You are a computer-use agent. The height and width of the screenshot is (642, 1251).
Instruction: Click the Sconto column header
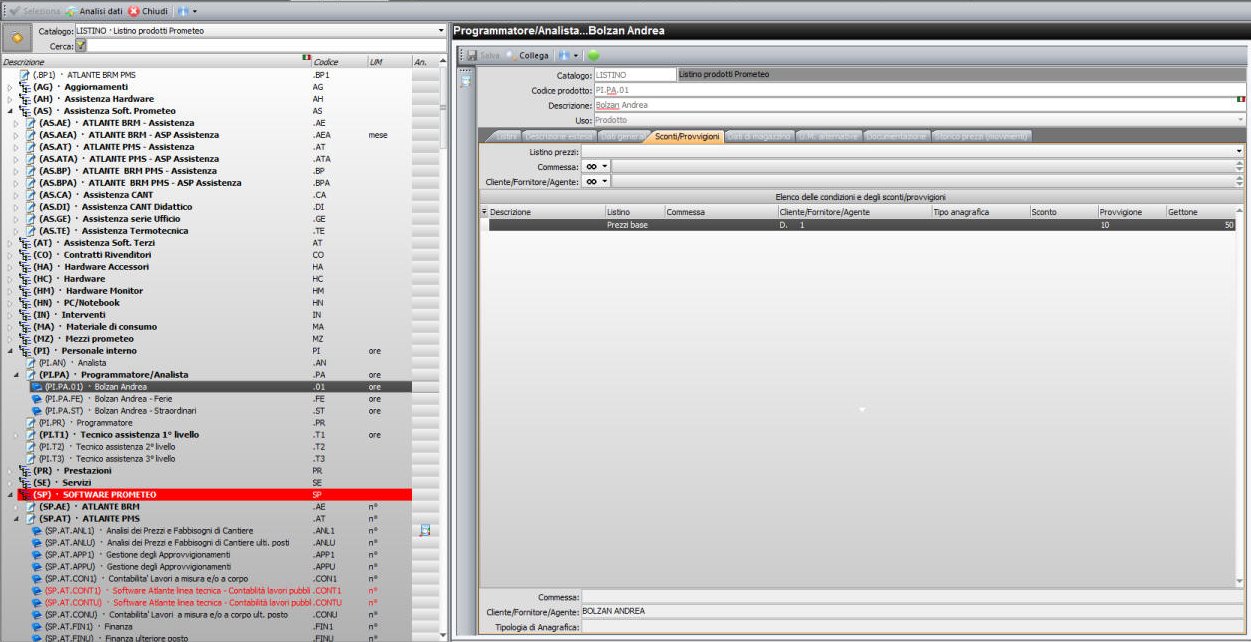[1063, 212]
